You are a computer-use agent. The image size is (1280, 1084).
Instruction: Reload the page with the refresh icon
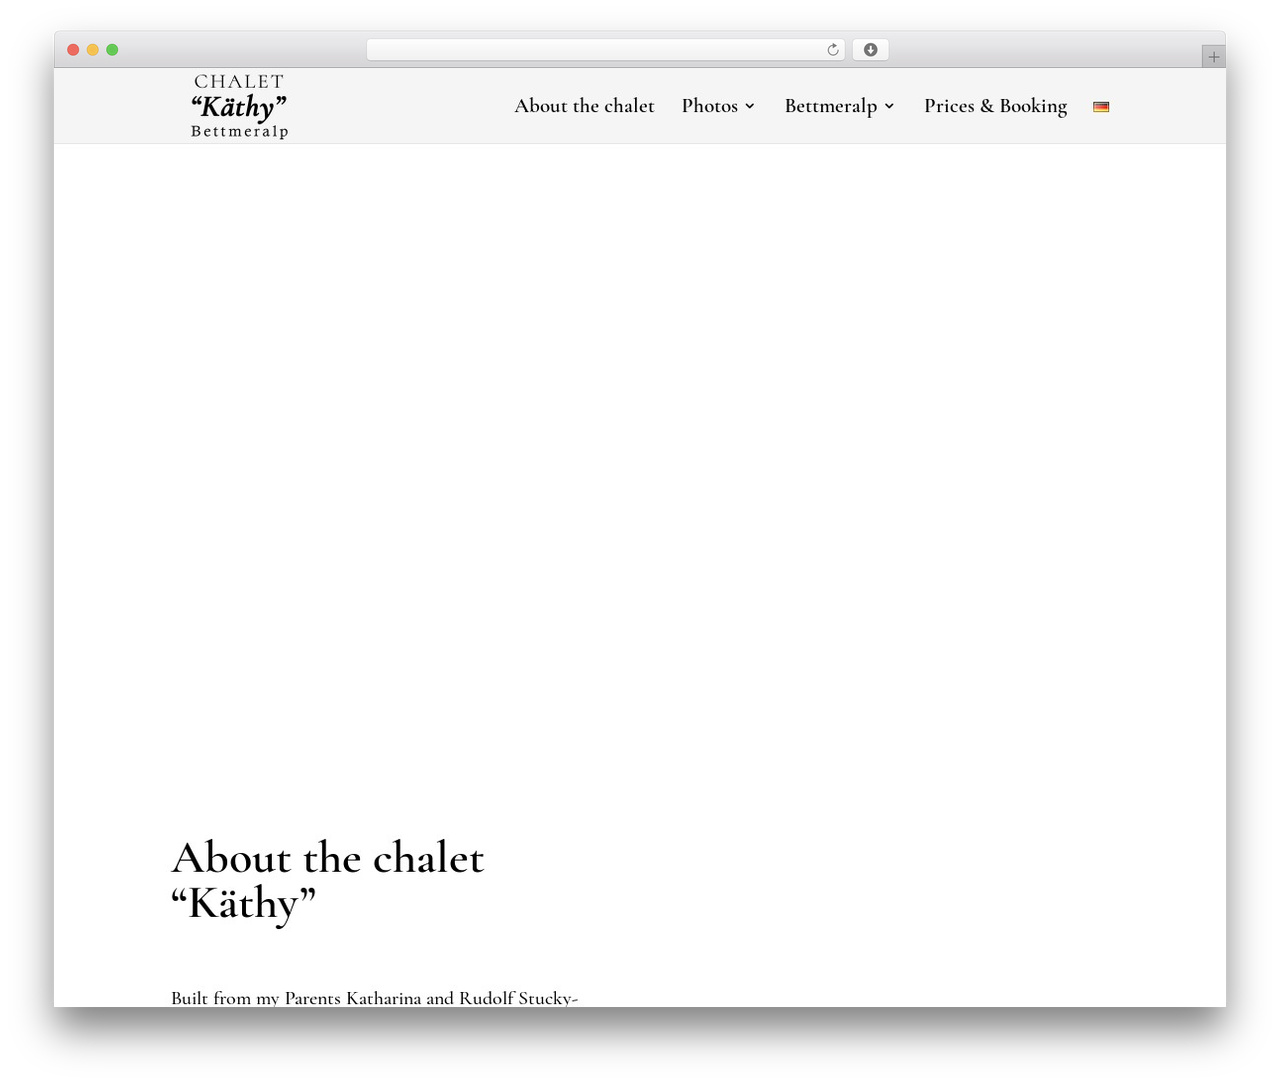coord(833,50)
